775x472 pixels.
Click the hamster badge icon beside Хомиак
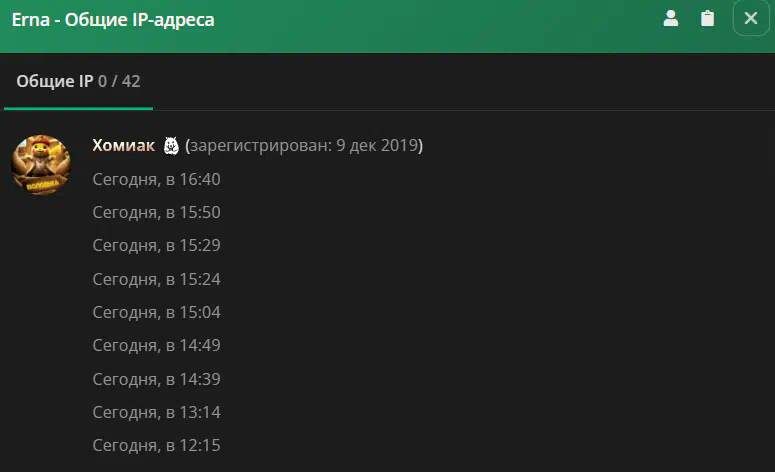coord(171,146)
